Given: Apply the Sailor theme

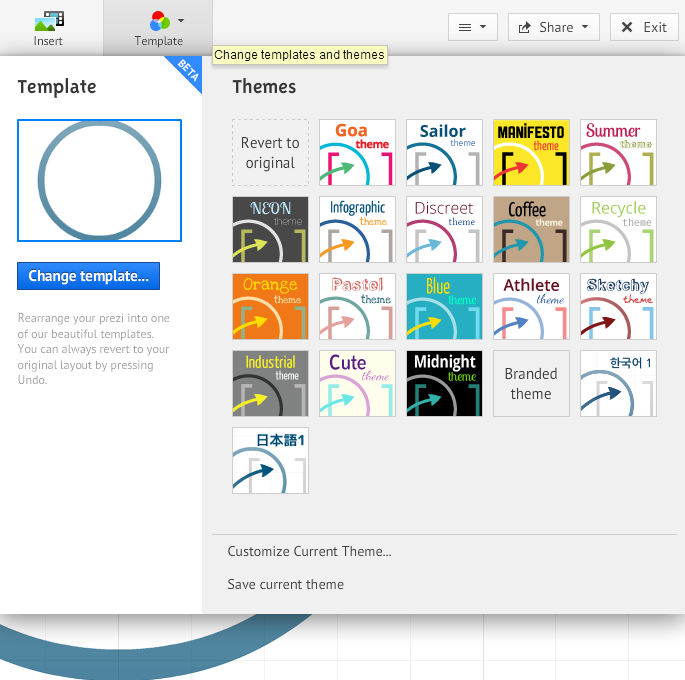Looking at the screenshot, I should 444,152.
